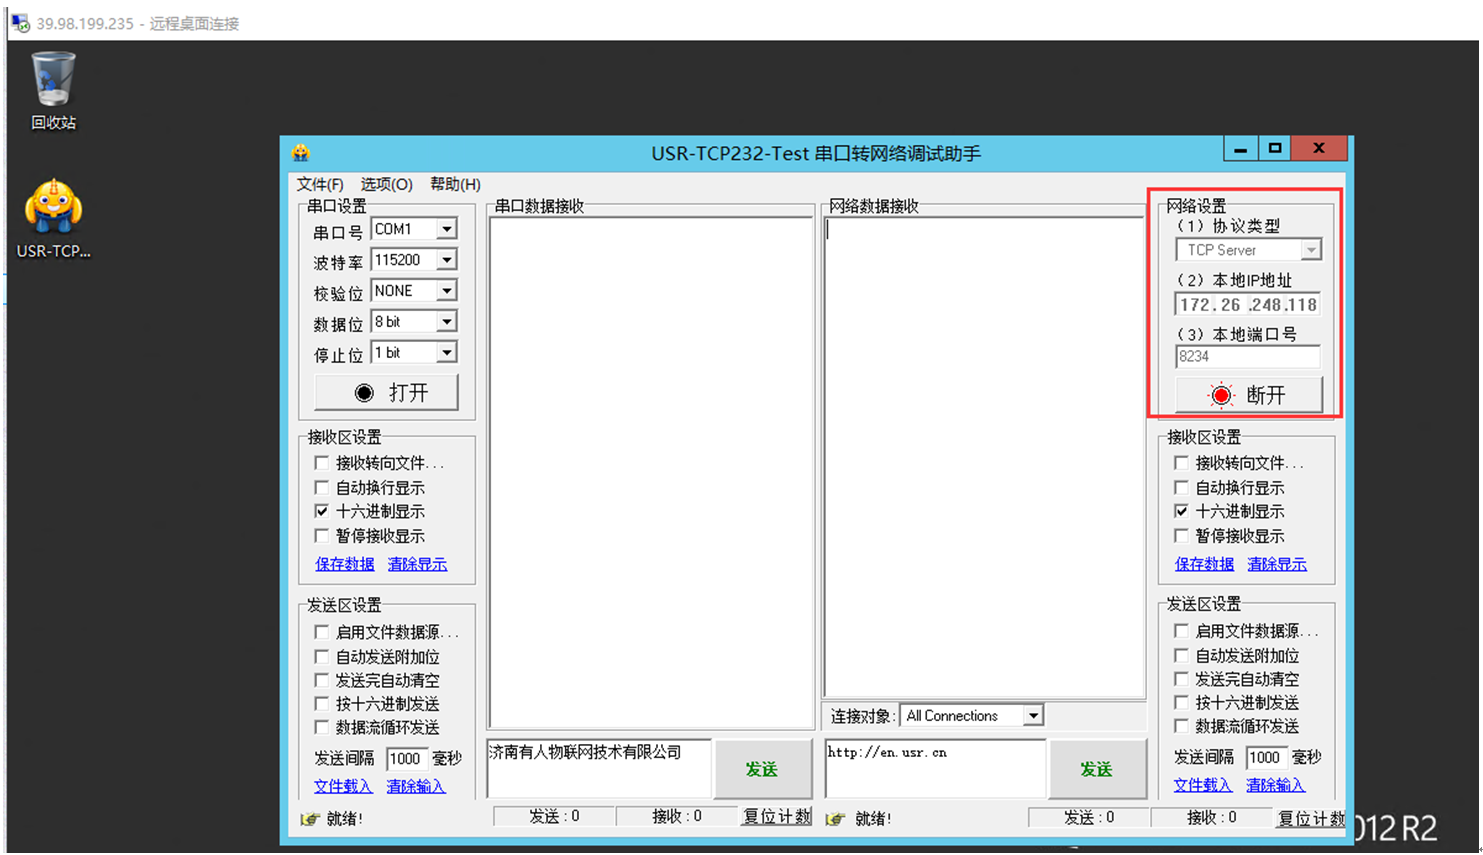Enable serial send as hex (按十六进制发送) checkbox

click(322, 704)
